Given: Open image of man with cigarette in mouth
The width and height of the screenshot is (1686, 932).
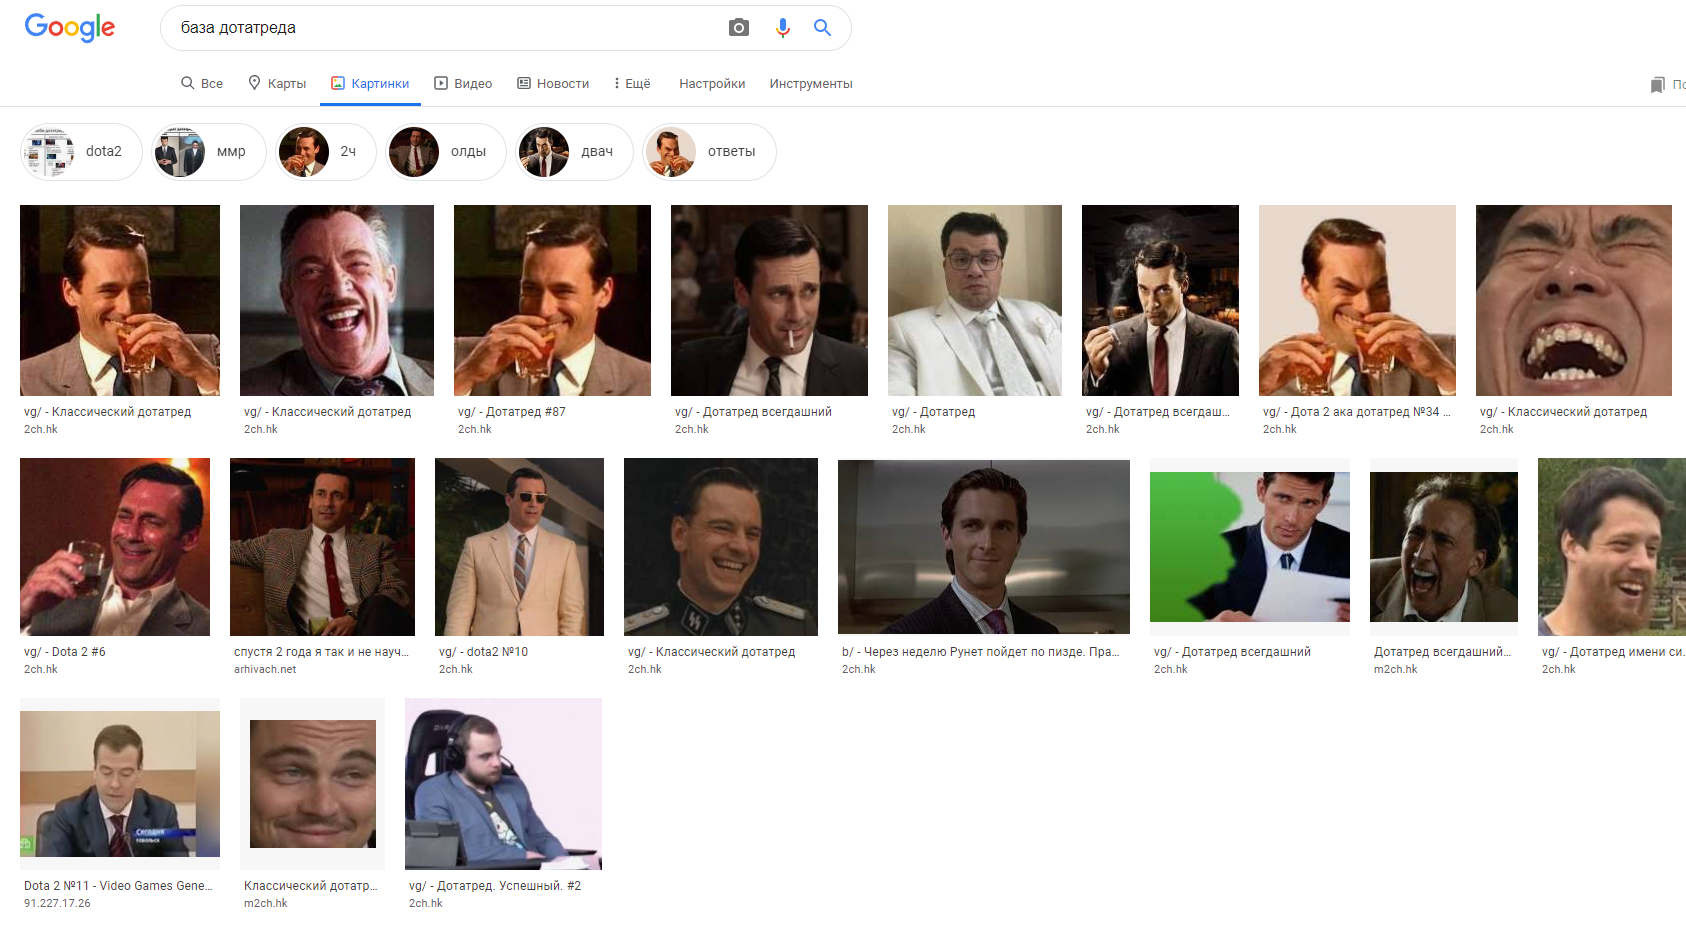Looking at the screenshot, I should (x=769, y=300).
